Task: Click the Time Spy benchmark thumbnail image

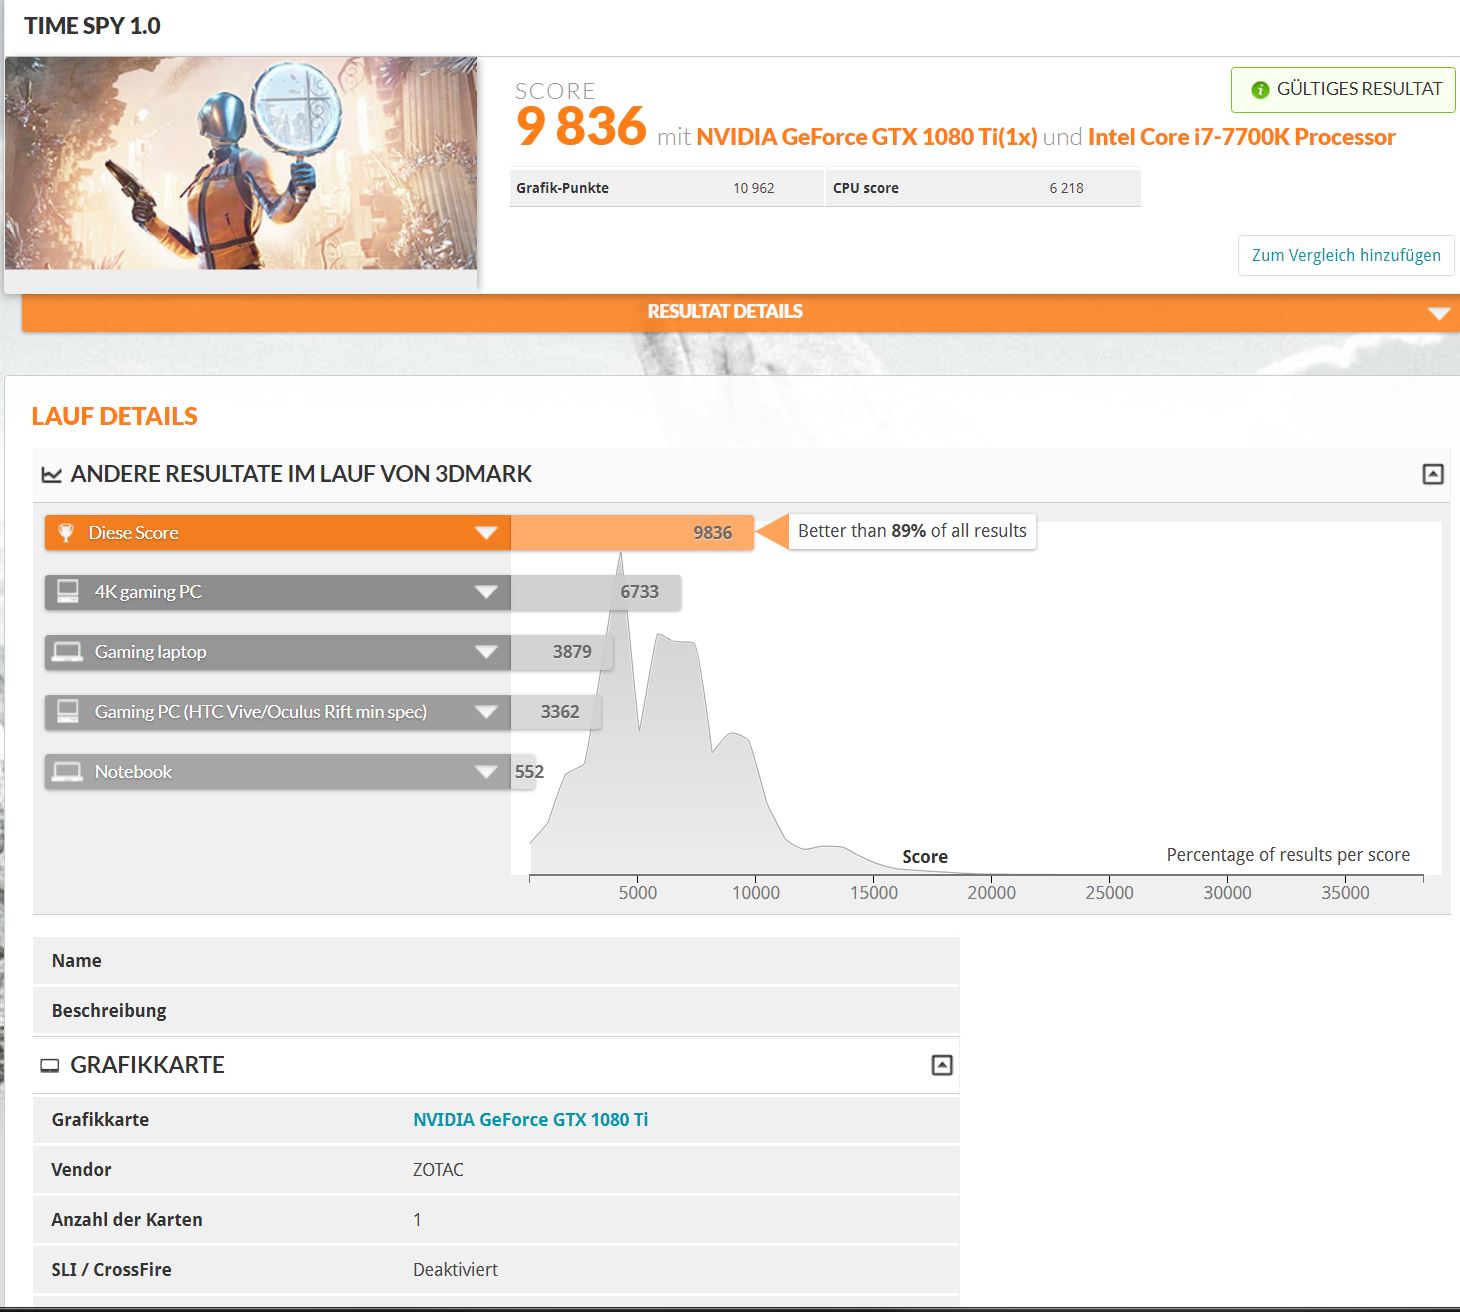Action: (x=241, y=163)
